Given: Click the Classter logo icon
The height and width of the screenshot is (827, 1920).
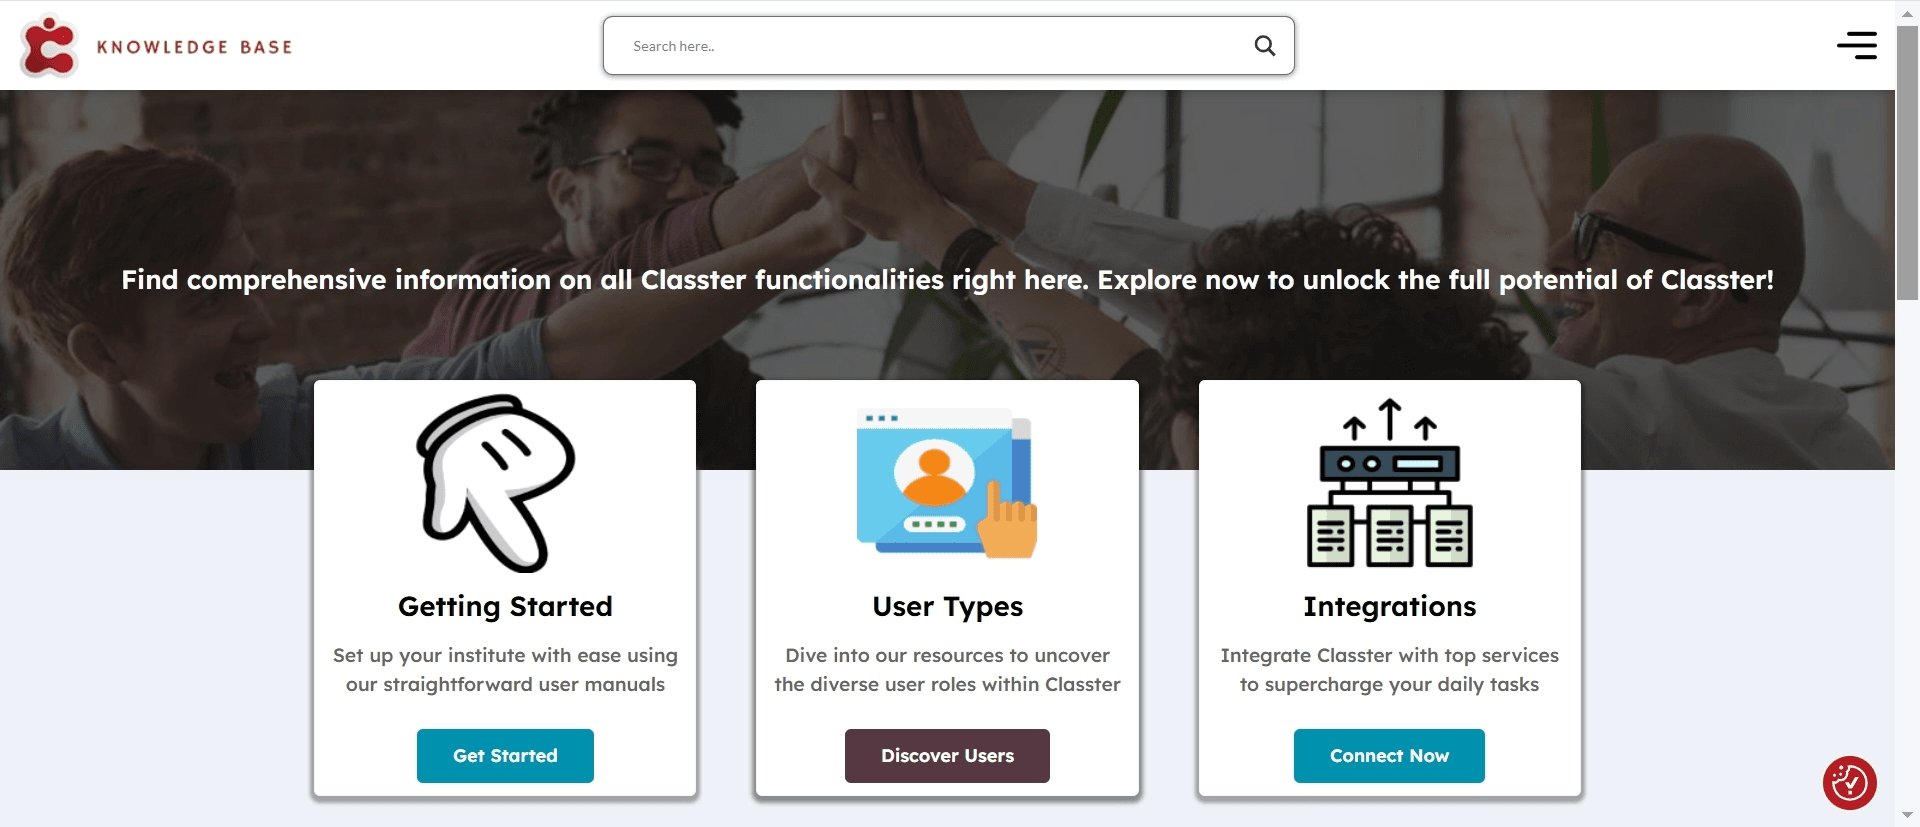Looking at the screenshot, I should coord(49,46).
